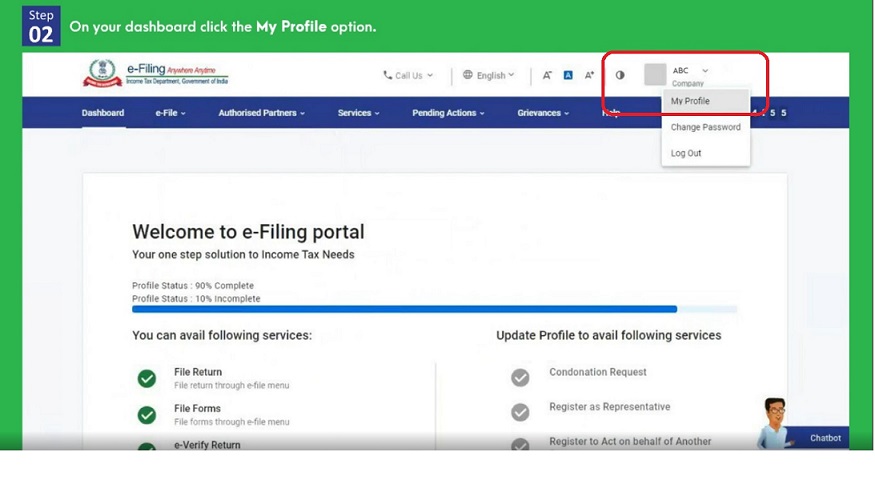The width and height of the screenshot is (875, 492).
Task: Decrease the page font size
Action: [x=547, y=75]
